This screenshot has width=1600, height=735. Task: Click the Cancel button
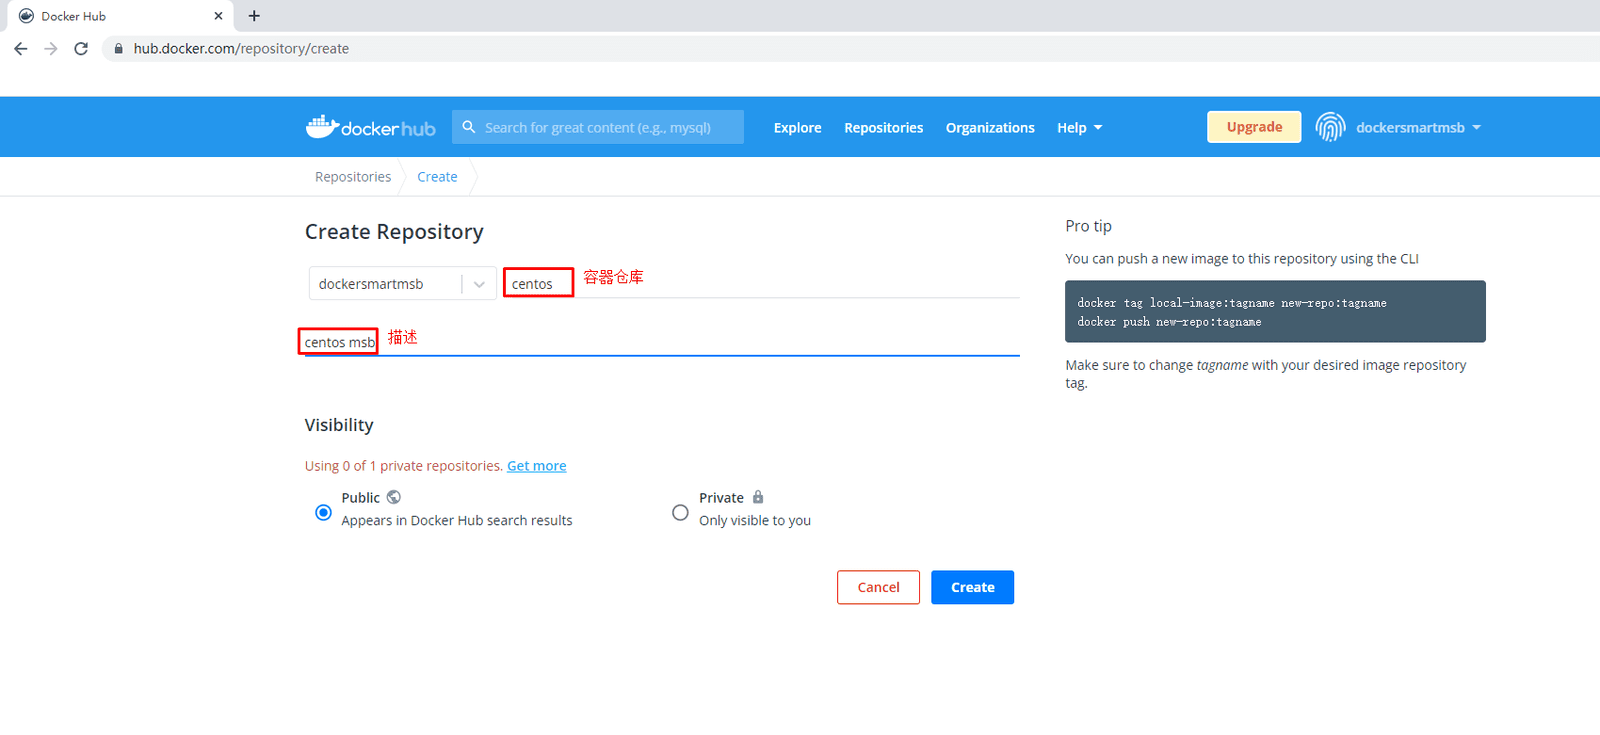tap(878, 587)
